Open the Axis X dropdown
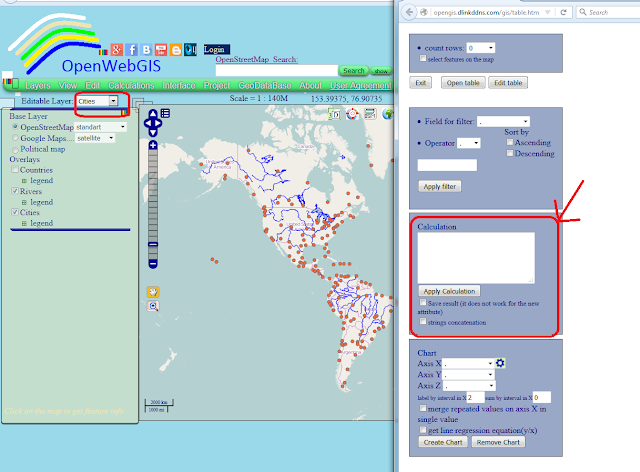Screen dimensions: 640x472 tap(469, 363)
